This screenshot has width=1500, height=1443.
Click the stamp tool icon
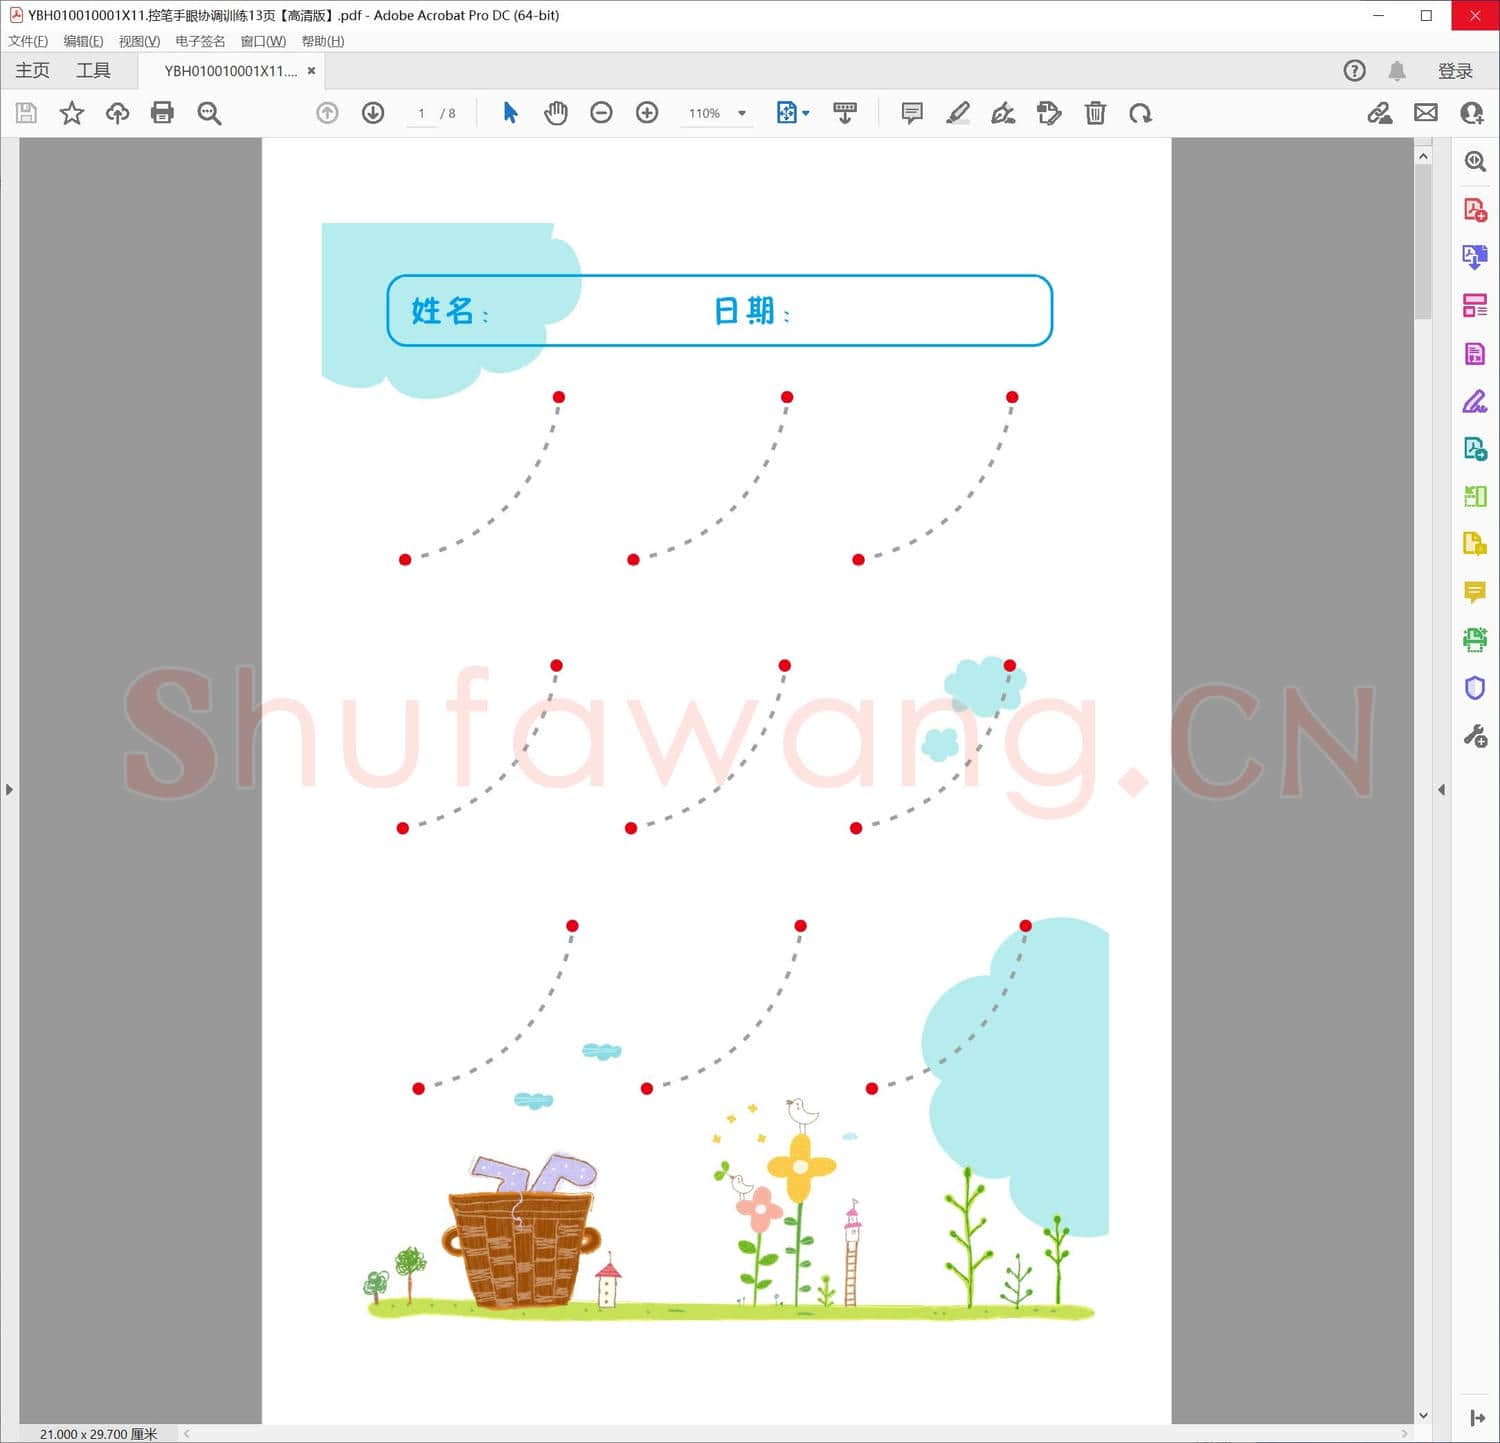click(1049, 113)
